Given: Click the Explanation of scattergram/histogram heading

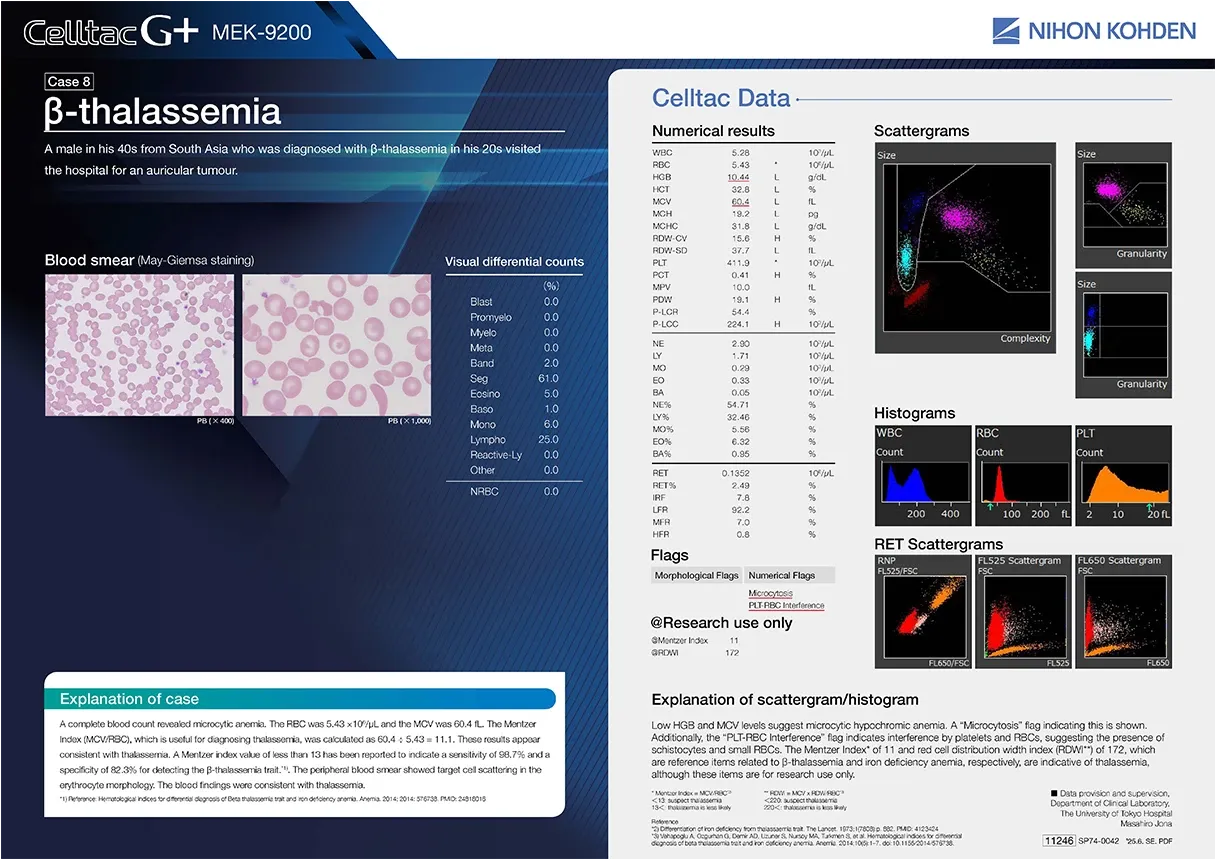Looking at the screenshot, I should tap(785, 699).
